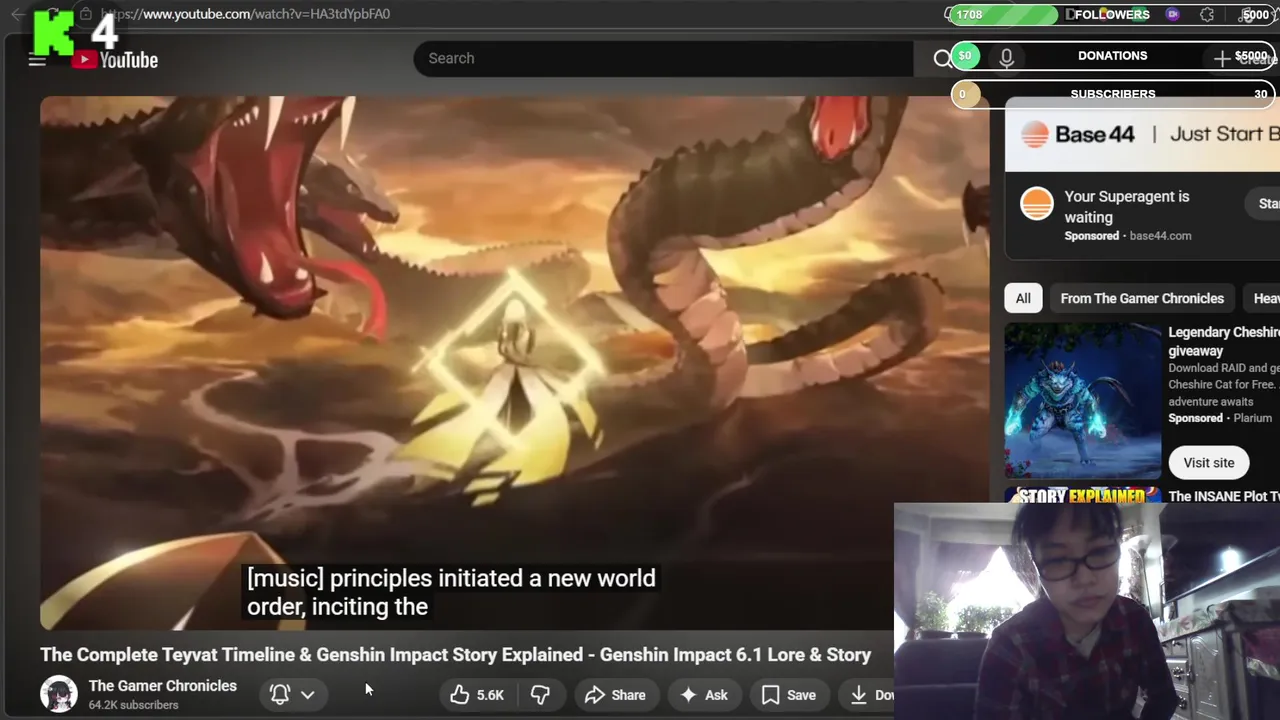Start voice search with the microphone
Screen dimensions: 1280x720
point(1006,59)
